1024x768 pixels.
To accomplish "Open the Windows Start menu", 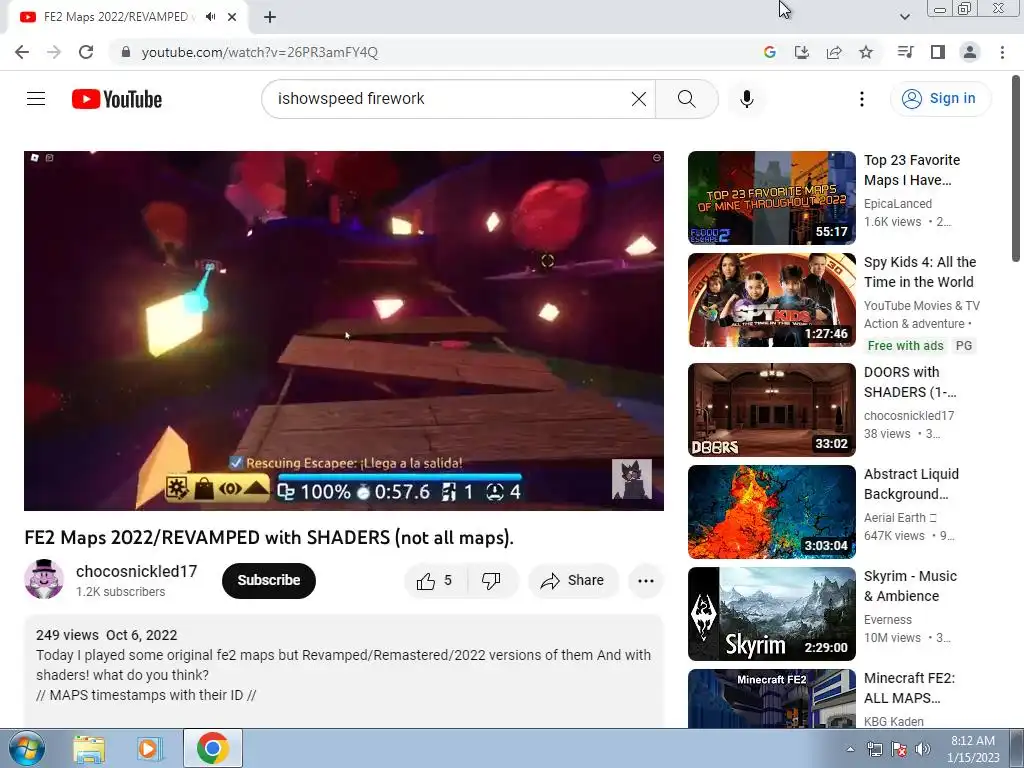I will click(x=27, y=748).
